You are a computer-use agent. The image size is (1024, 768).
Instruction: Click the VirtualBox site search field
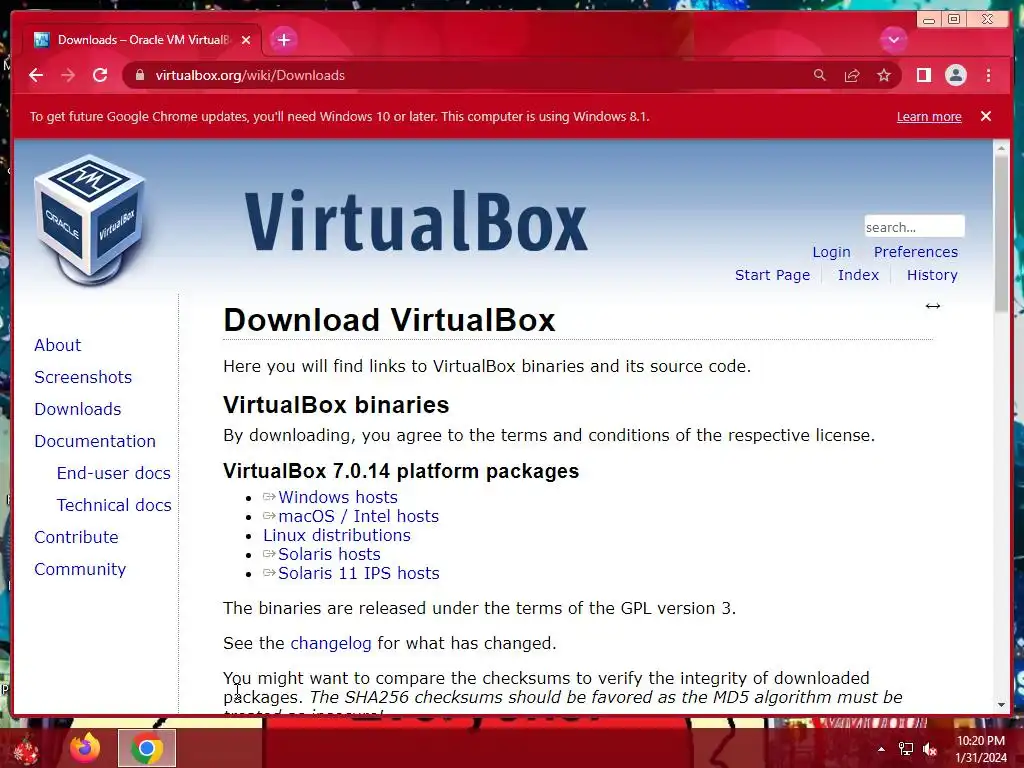914,227
